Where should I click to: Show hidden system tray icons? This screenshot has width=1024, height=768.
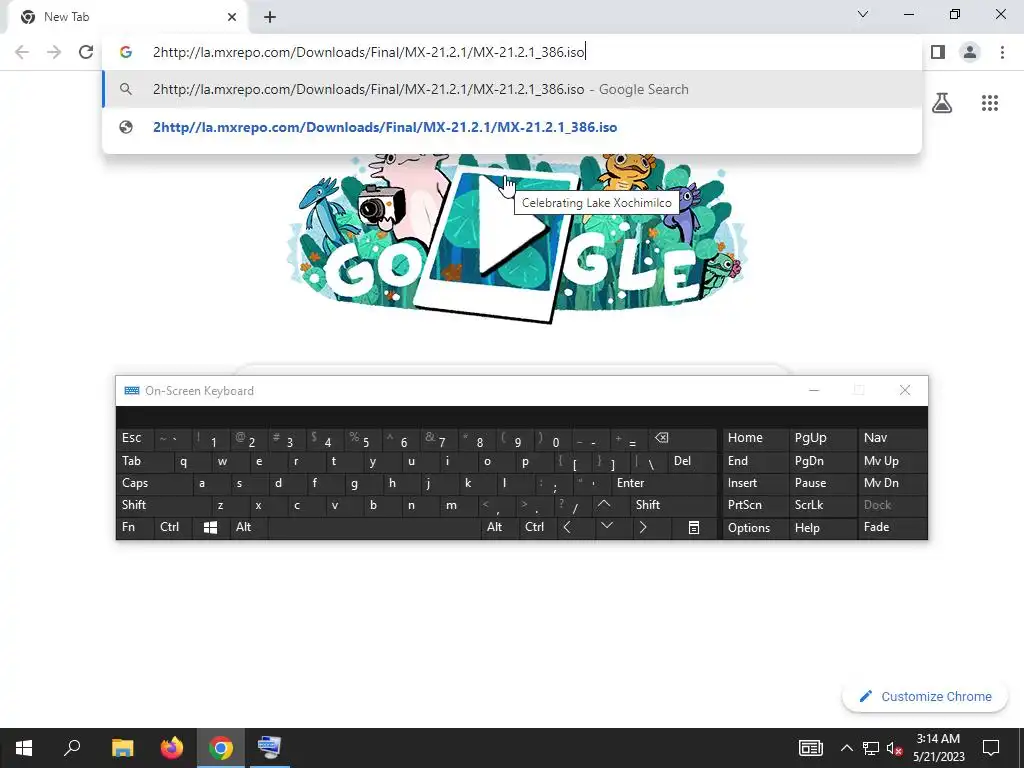pos(846,748)
